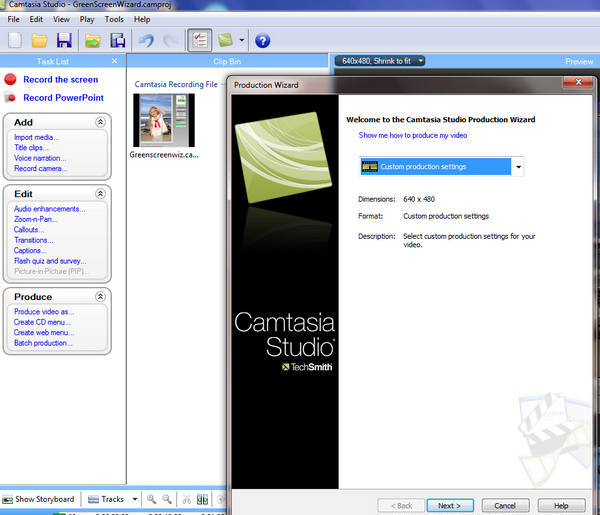Click the Help button in wizard

coord(561,505)
